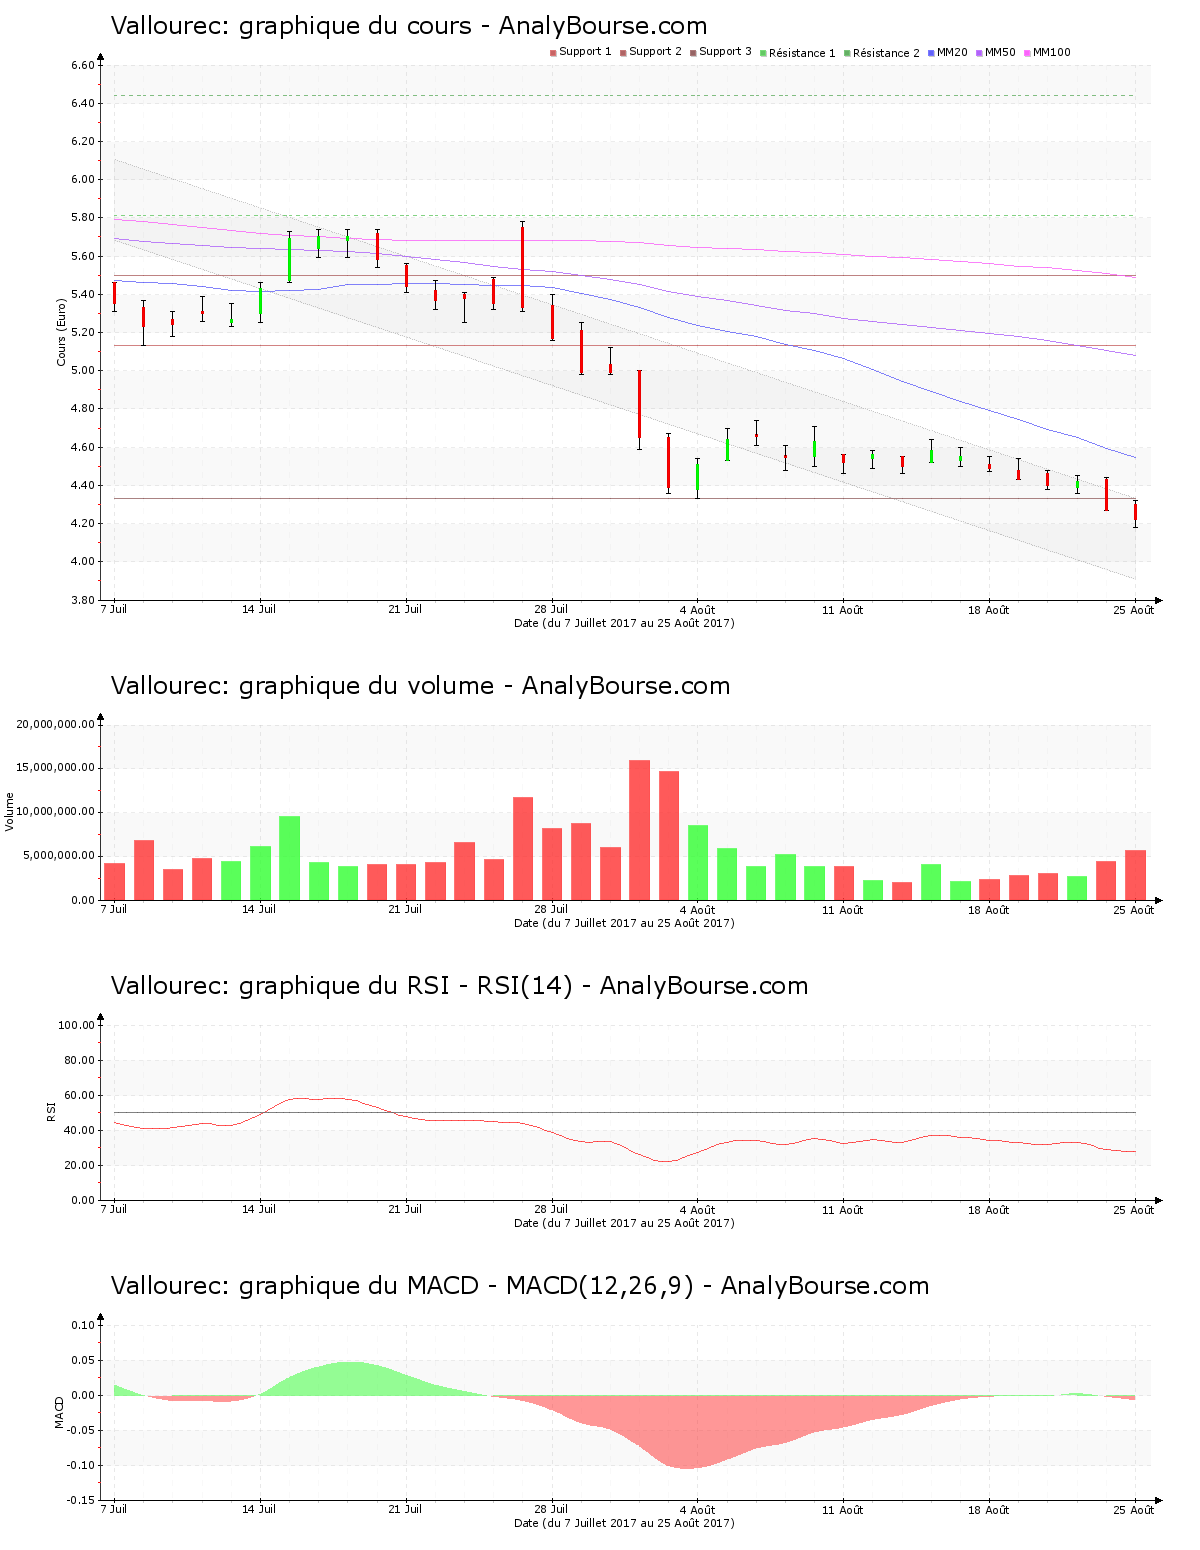This screenshot has height=1550, width=1200.
Task: Click the '21 Juil' date label under MACD chart
Action: pos(405,1509)
